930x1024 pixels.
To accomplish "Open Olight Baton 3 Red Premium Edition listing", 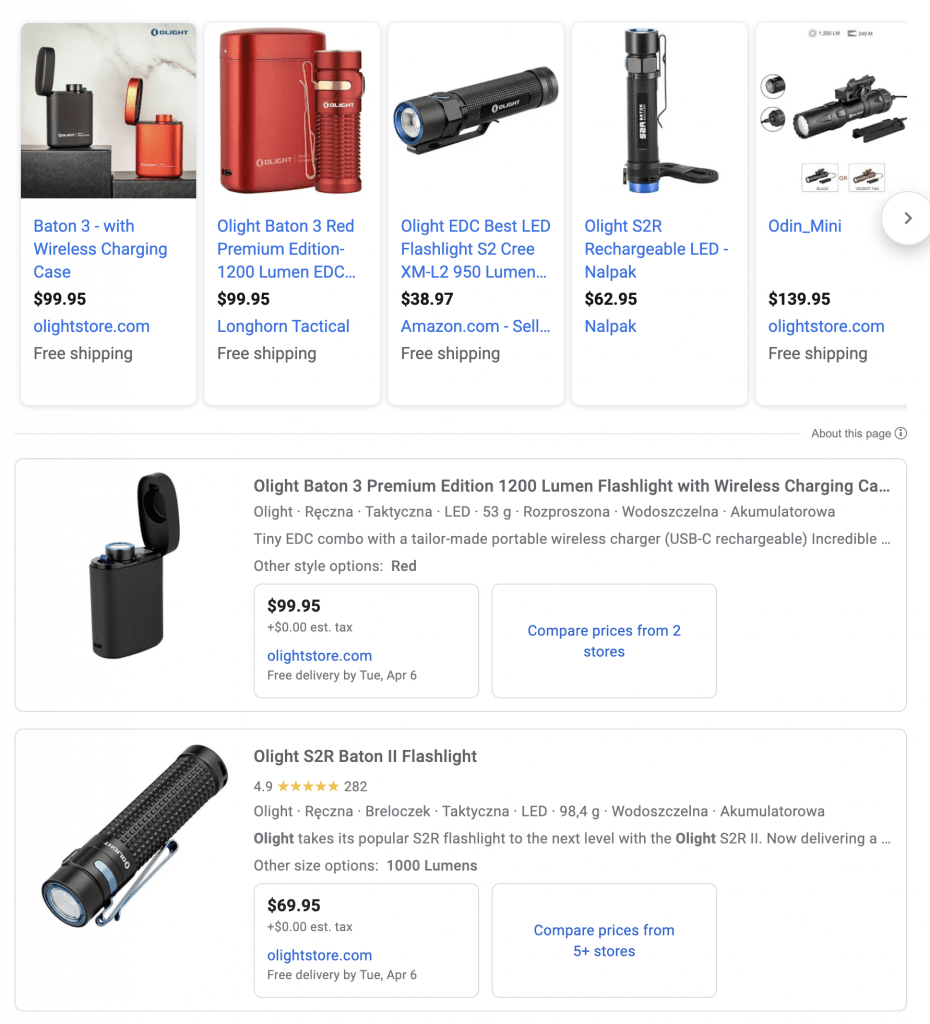I will point(286,249).
